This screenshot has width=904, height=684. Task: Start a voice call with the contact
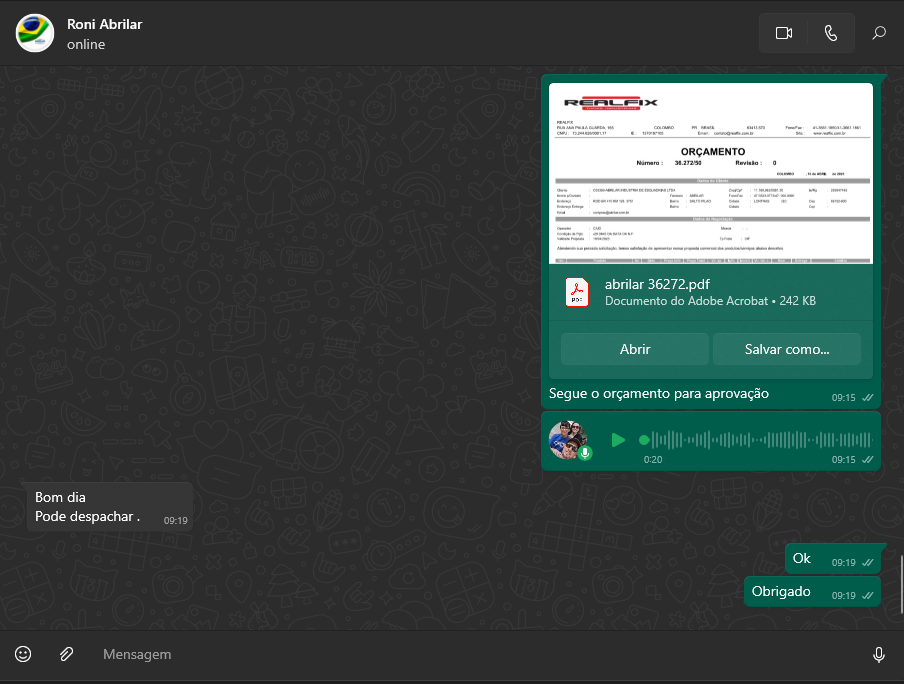point(830,33)
